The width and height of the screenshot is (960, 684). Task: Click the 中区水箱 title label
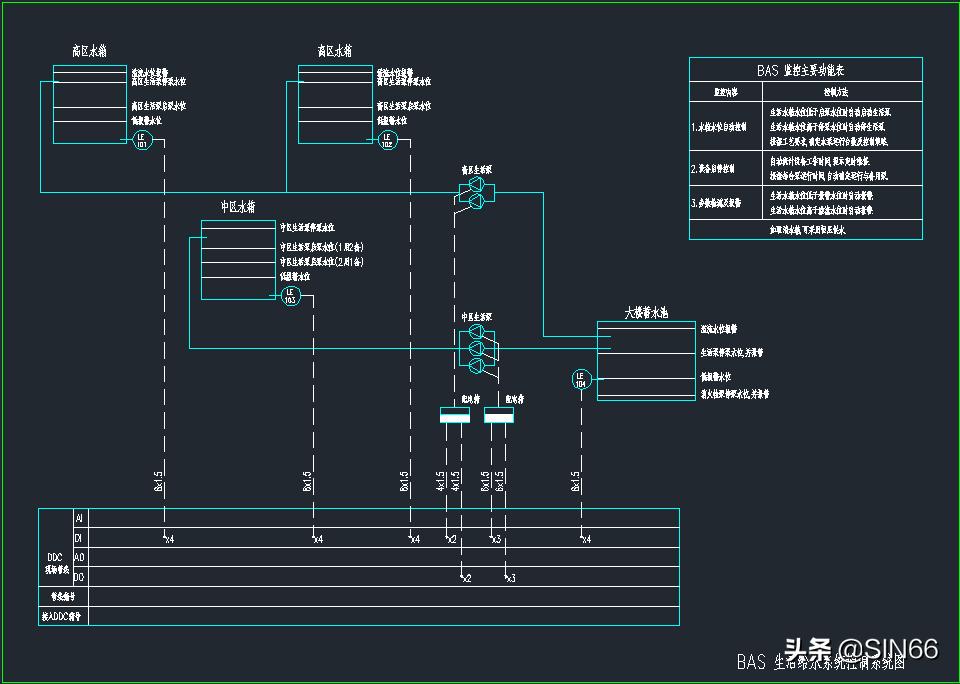click(238, 207)
